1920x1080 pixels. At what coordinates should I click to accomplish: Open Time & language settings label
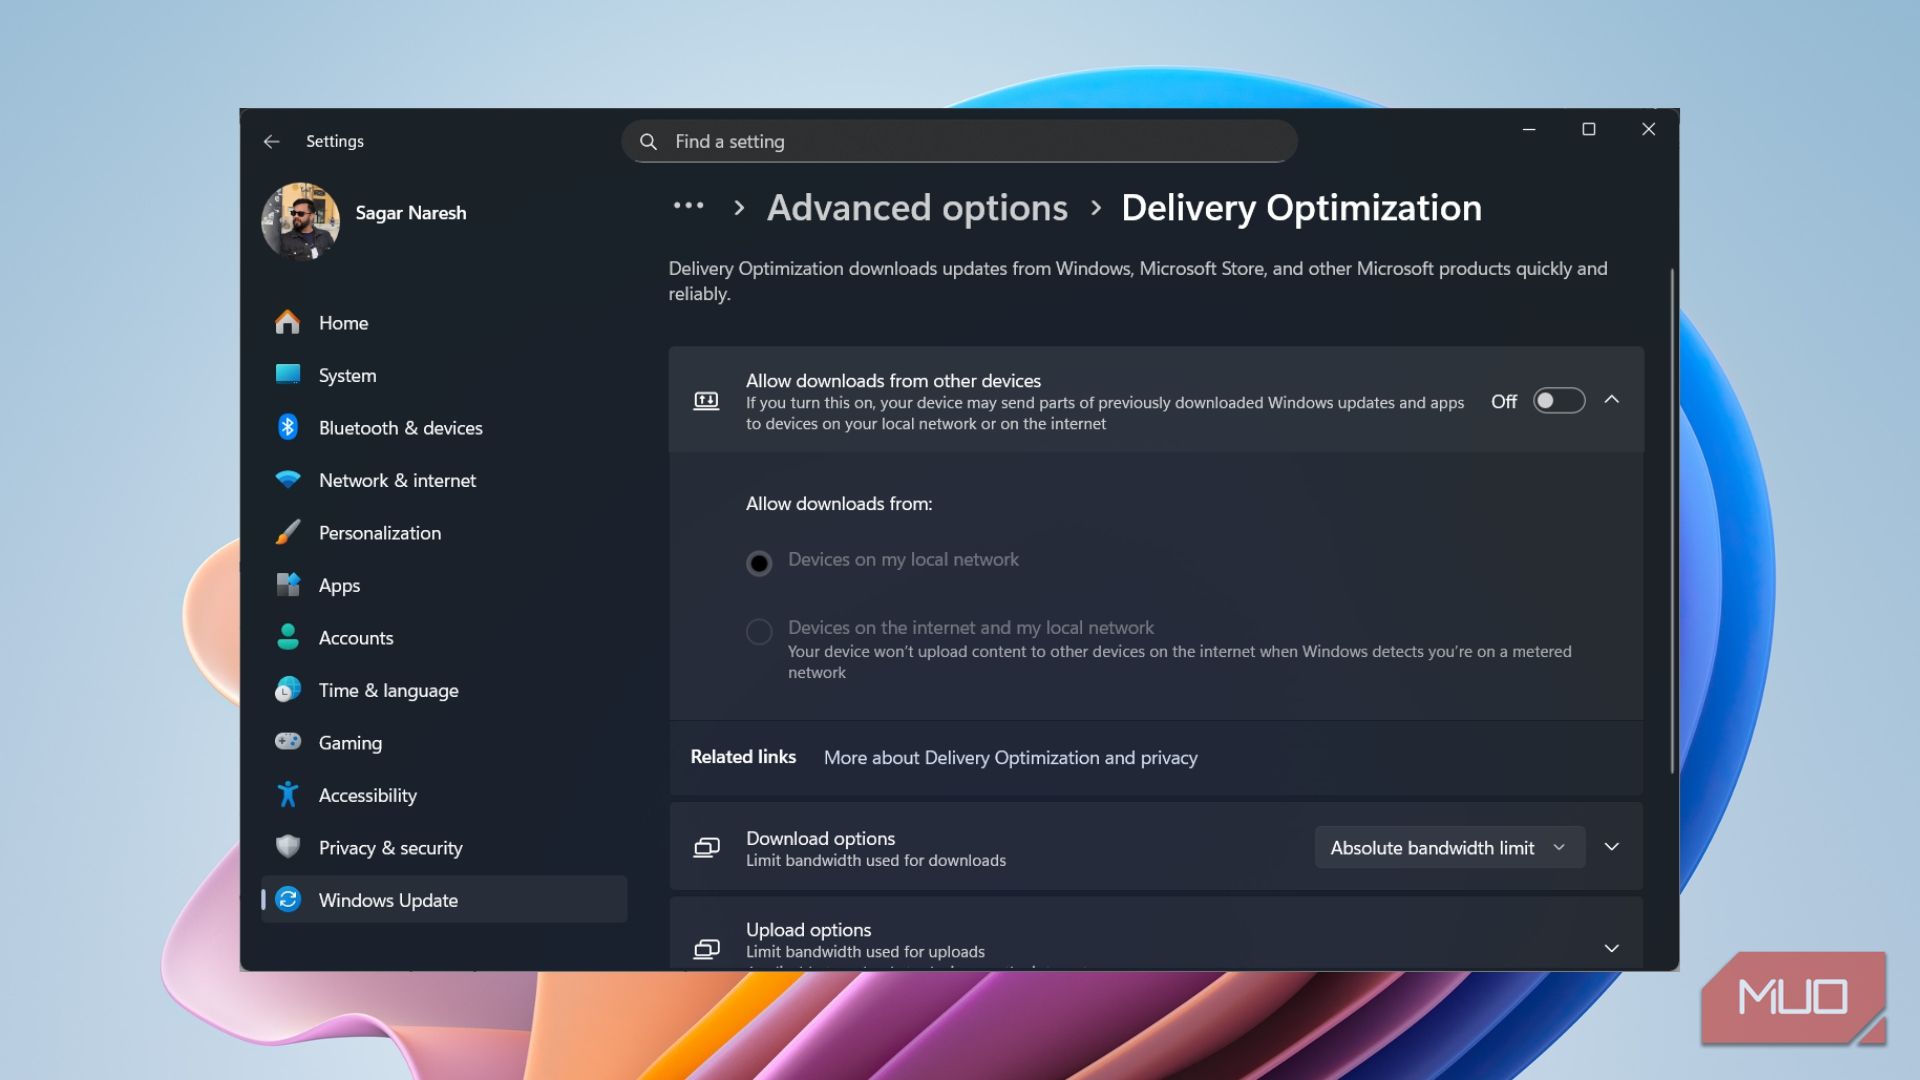[x=389, y=691]
